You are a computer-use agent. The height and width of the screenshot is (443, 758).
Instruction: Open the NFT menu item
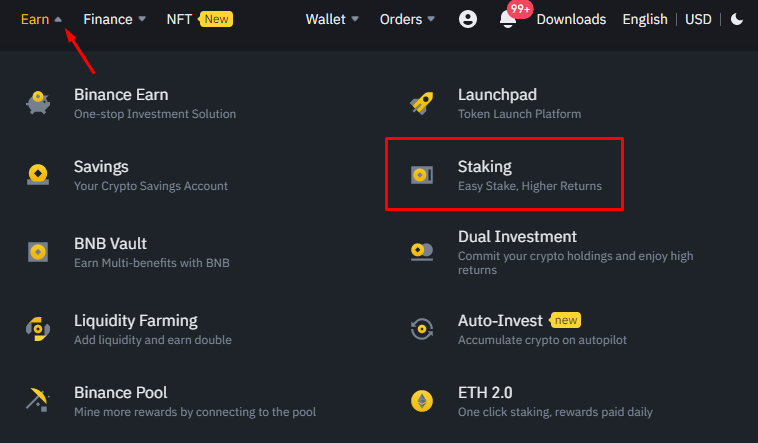click(x=180, y=19)
